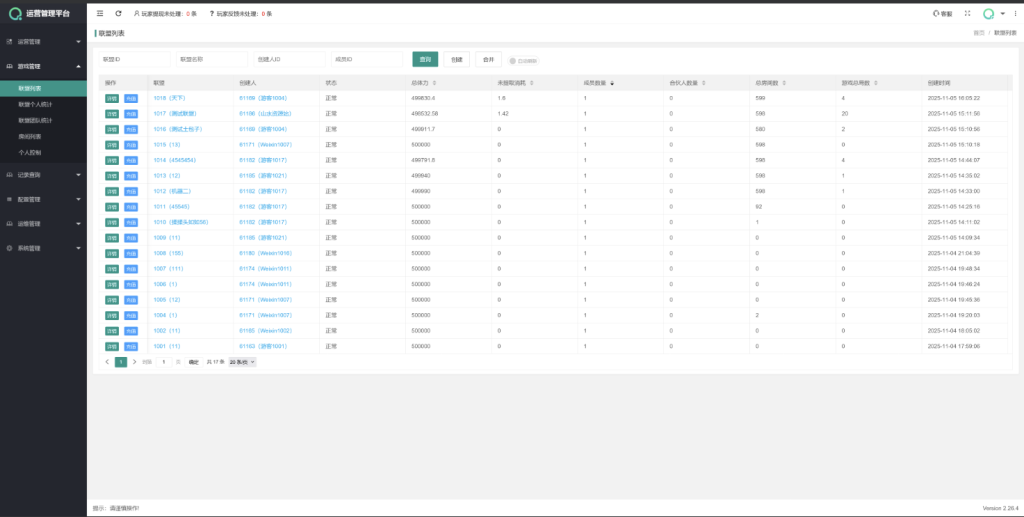Sort by 总体力 column sort icon
Viewport: 1024px width, 517px height.
(436, 82)
